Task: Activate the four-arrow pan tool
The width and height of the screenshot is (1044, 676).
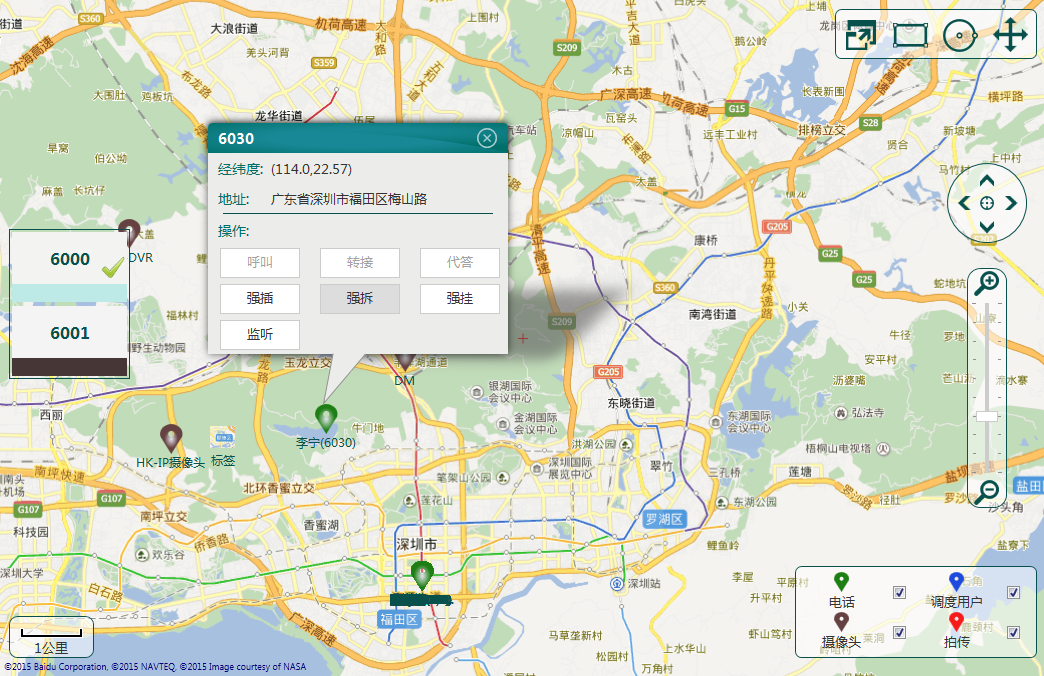Action: (x=1010, y=35)
